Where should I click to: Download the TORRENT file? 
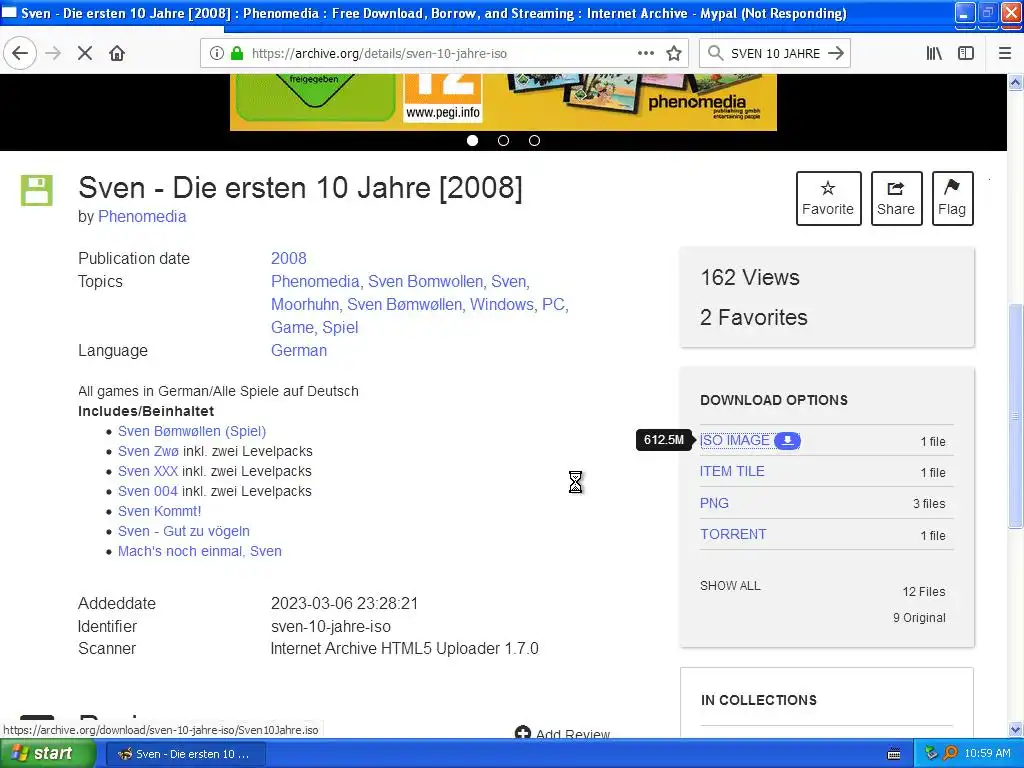tap(733, 534)
